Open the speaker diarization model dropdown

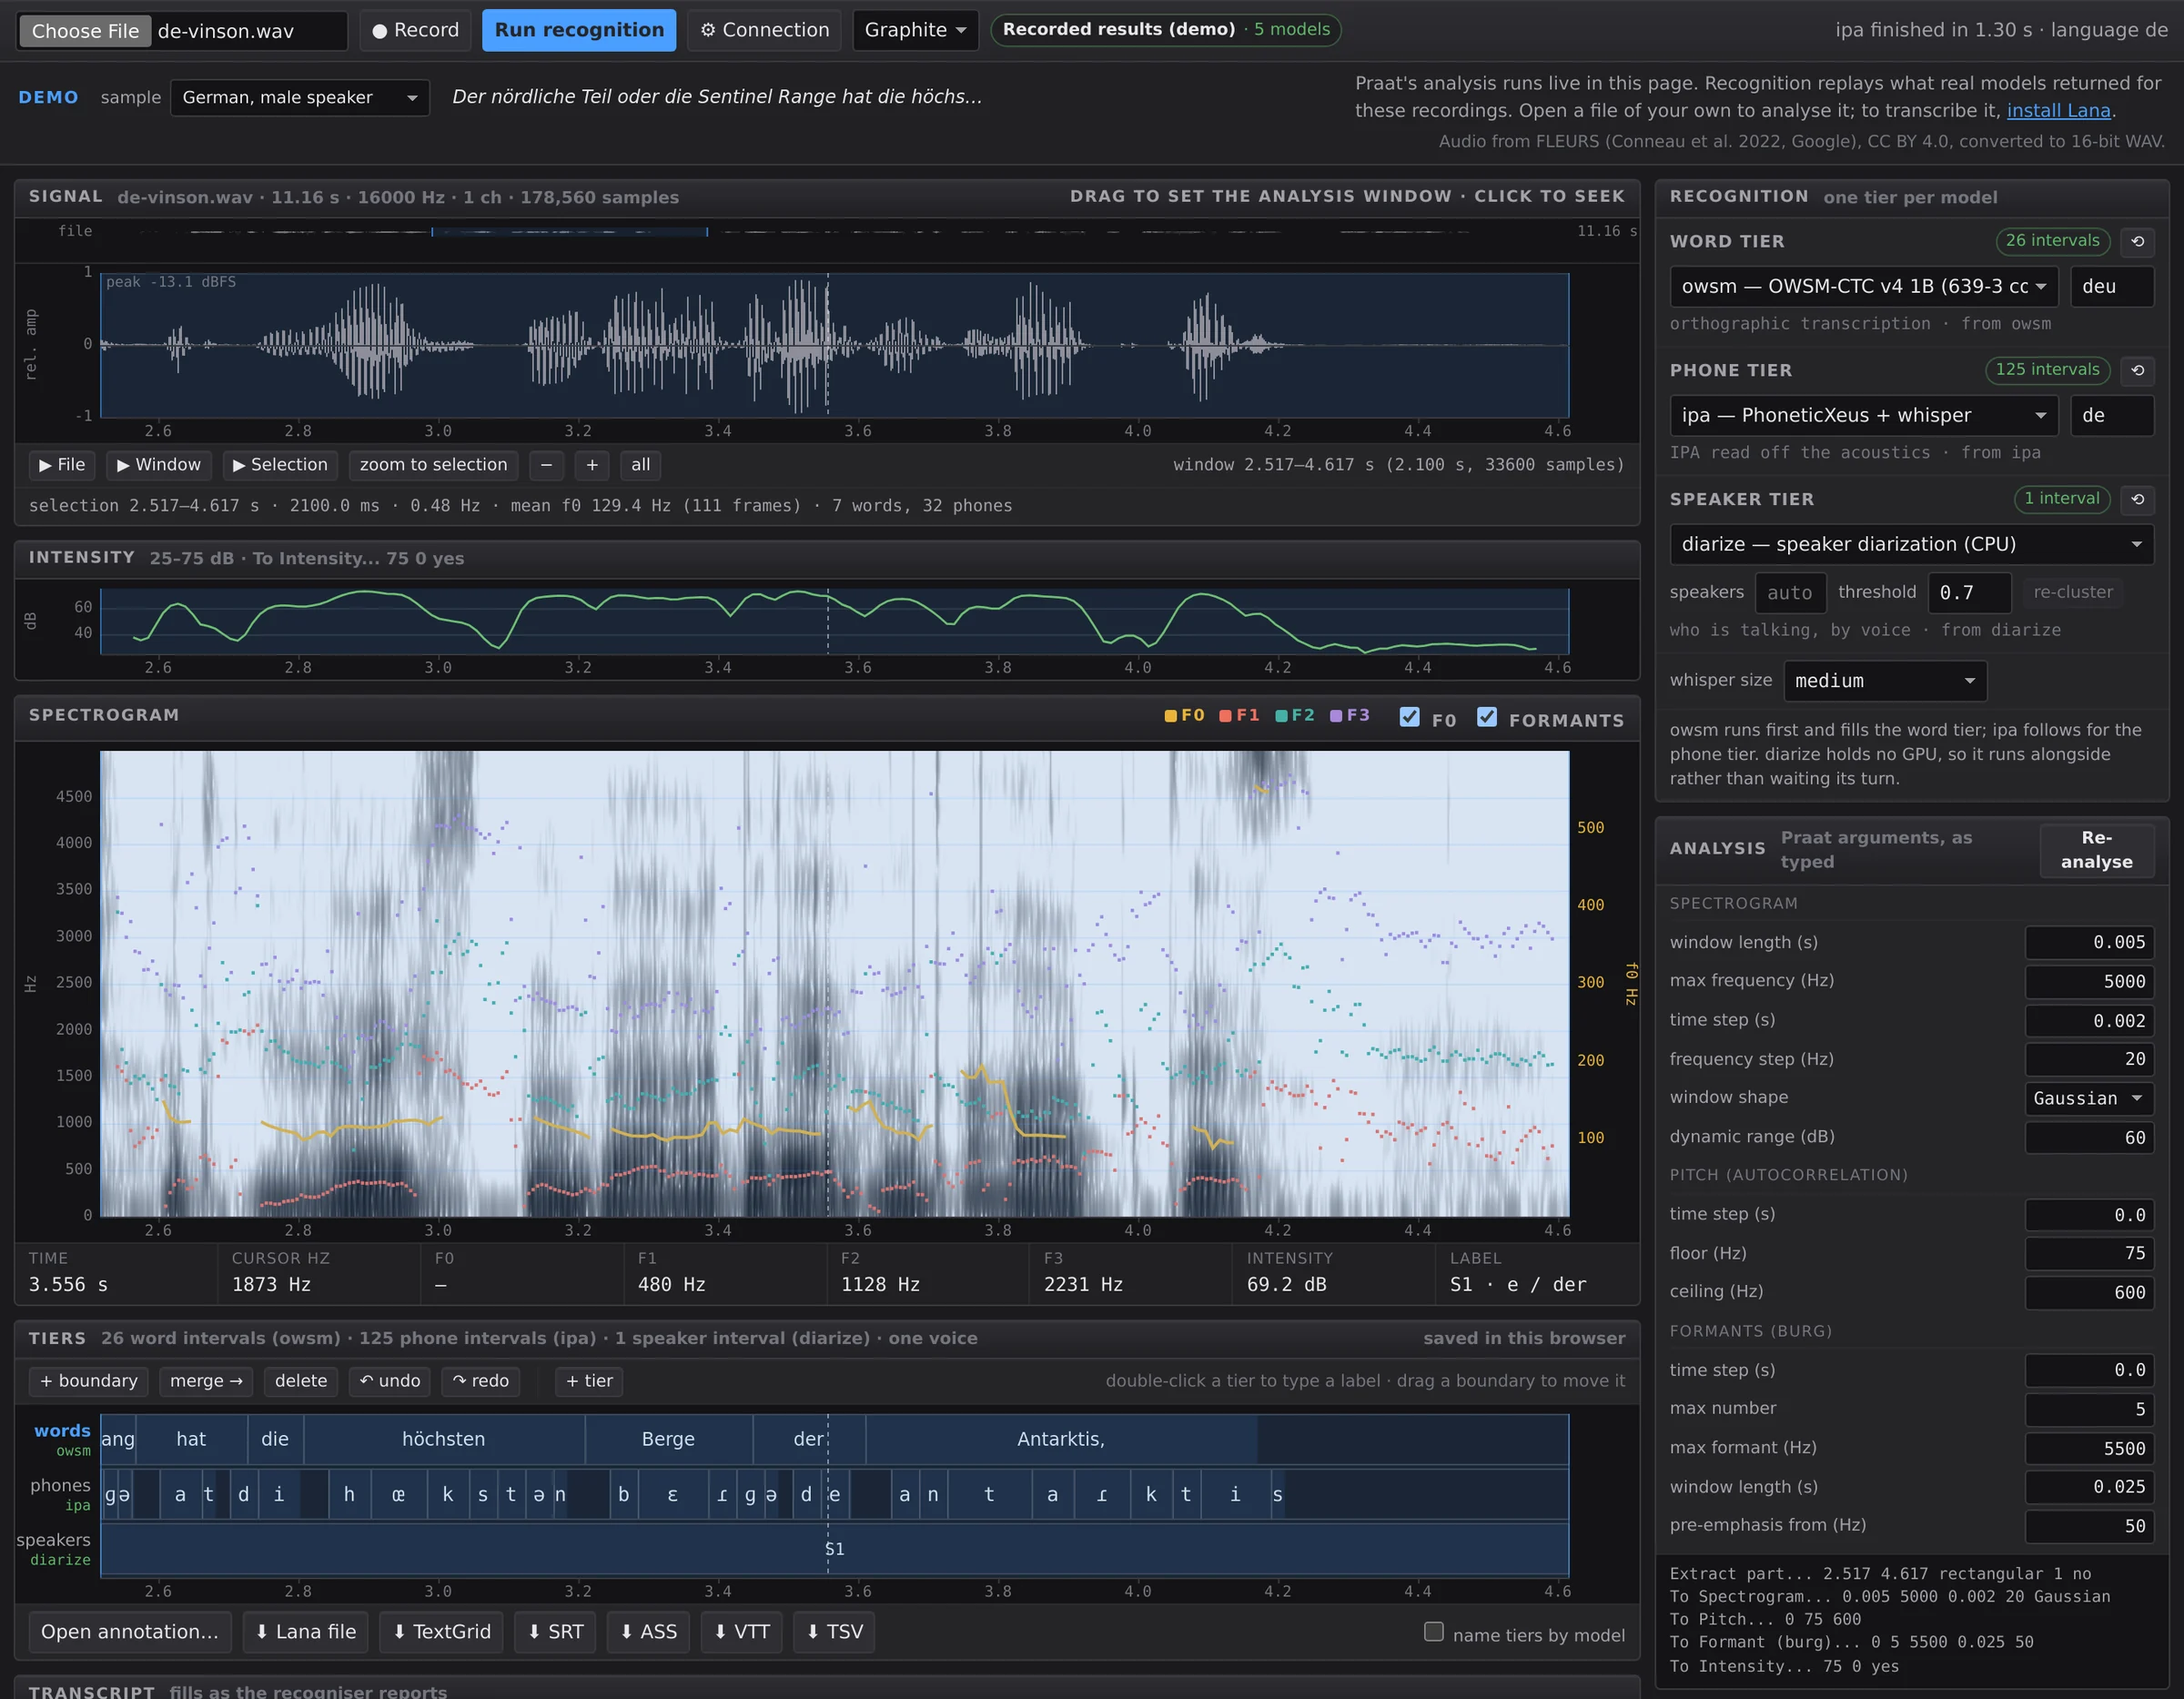pos(1912,544)
